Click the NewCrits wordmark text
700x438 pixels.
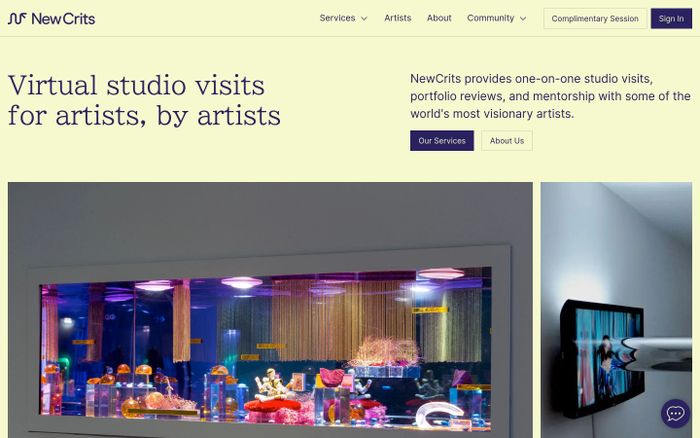[63, 19]
